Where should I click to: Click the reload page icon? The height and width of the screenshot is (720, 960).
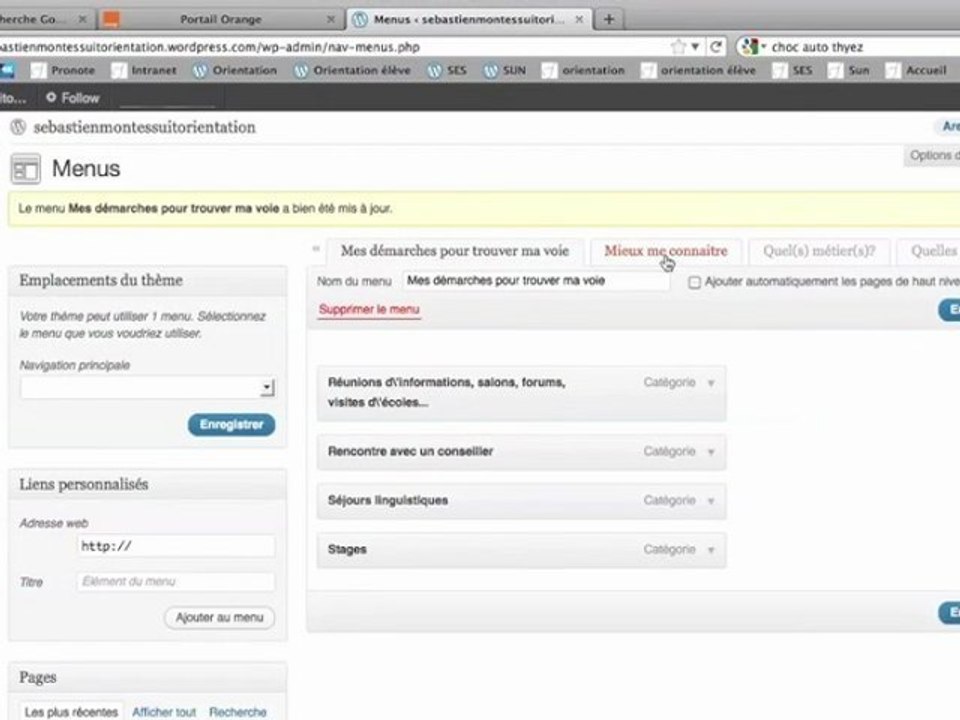[715, 47]
